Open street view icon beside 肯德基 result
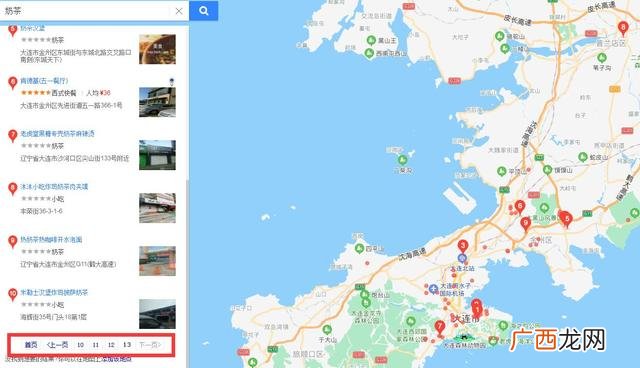Viewport: 640px width, 368px height. tap(172, 82)
